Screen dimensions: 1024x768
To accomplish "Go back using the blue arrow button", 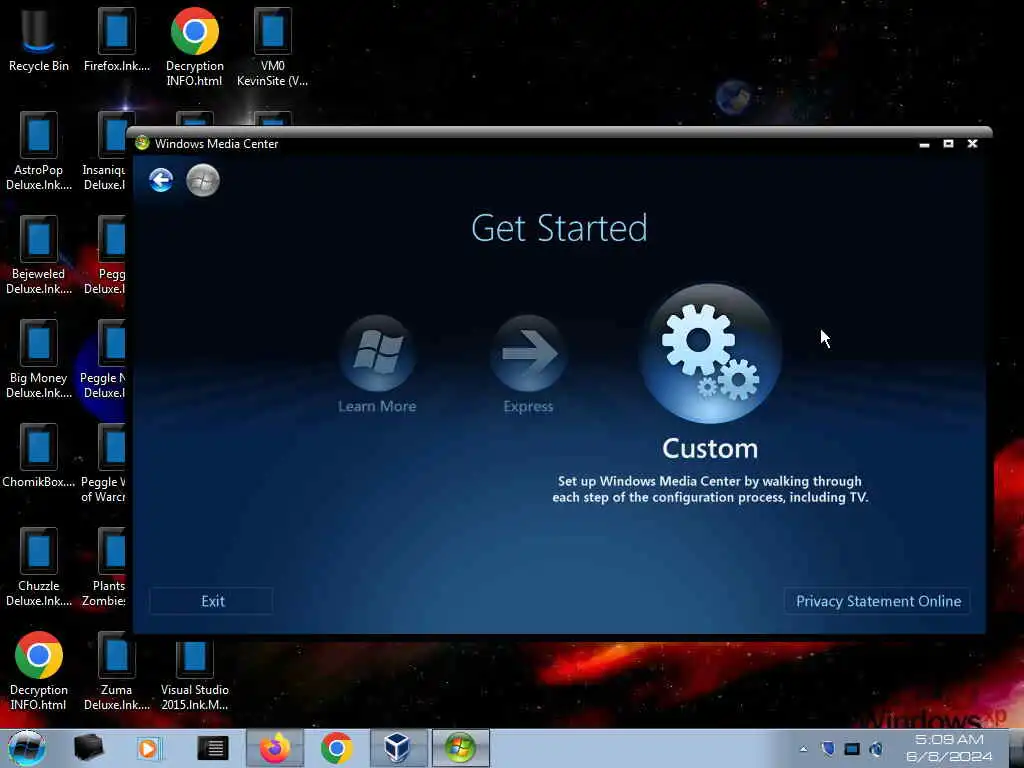I will coord(161,180).
